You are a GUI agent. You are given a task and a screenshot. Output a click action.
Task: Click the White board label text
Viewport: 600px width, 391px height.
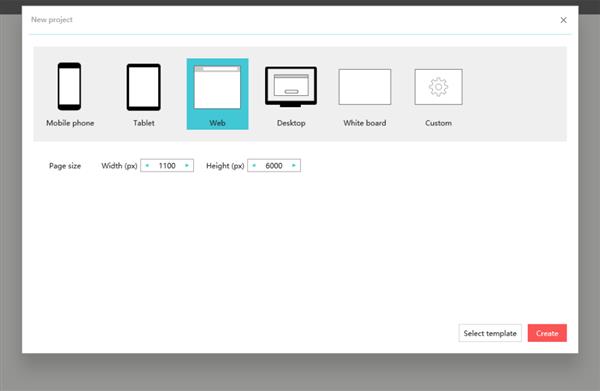365,123
